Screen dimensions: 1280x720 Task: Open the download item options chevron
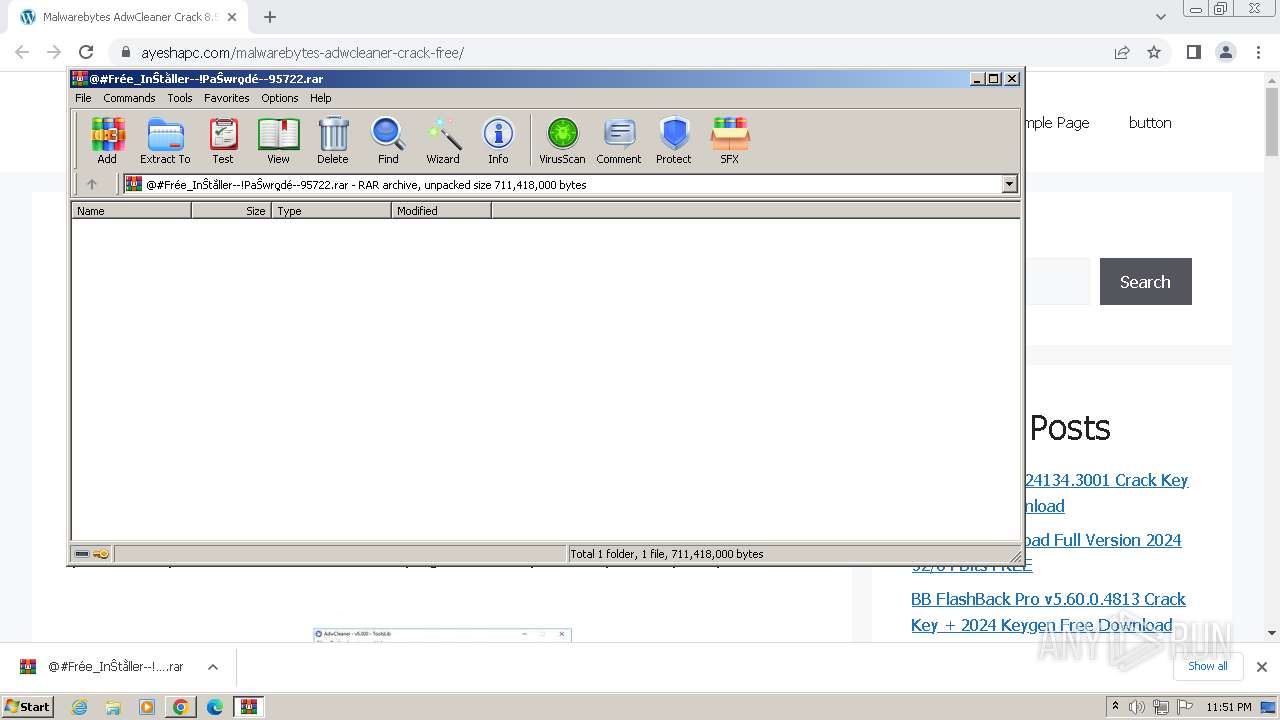click(212, 667)
